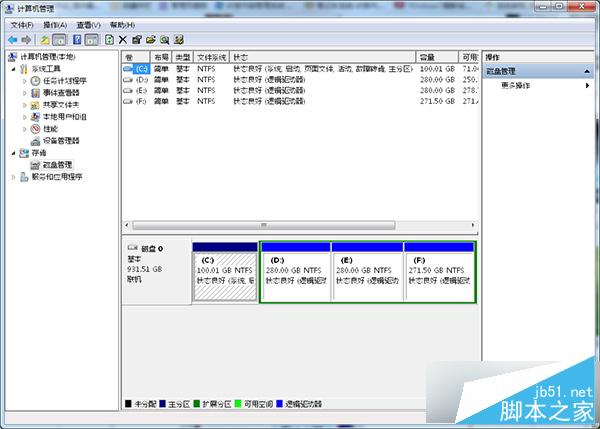The height and width of the screenshot is (429, 600).
Task: Select 计算机管理(本地) root node
Action: tap(48, 57)
